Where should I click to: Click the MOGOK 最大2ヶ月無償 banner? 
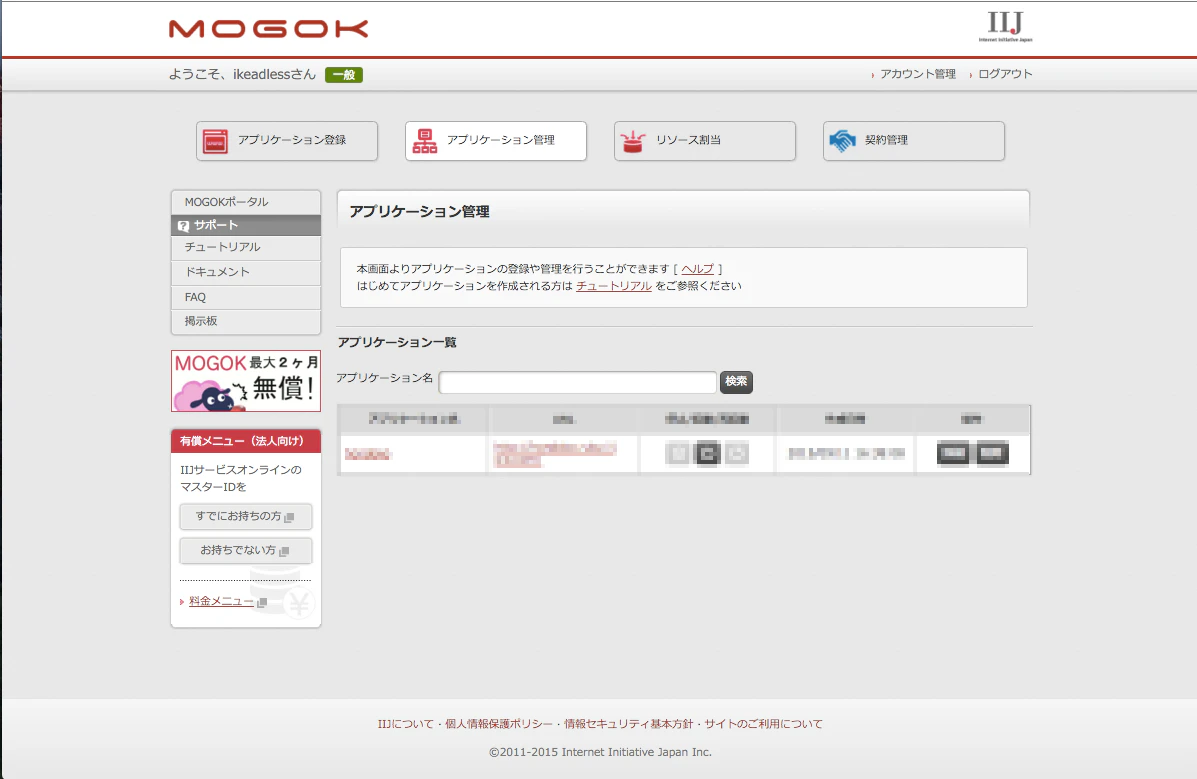click(x=246, y=381)
